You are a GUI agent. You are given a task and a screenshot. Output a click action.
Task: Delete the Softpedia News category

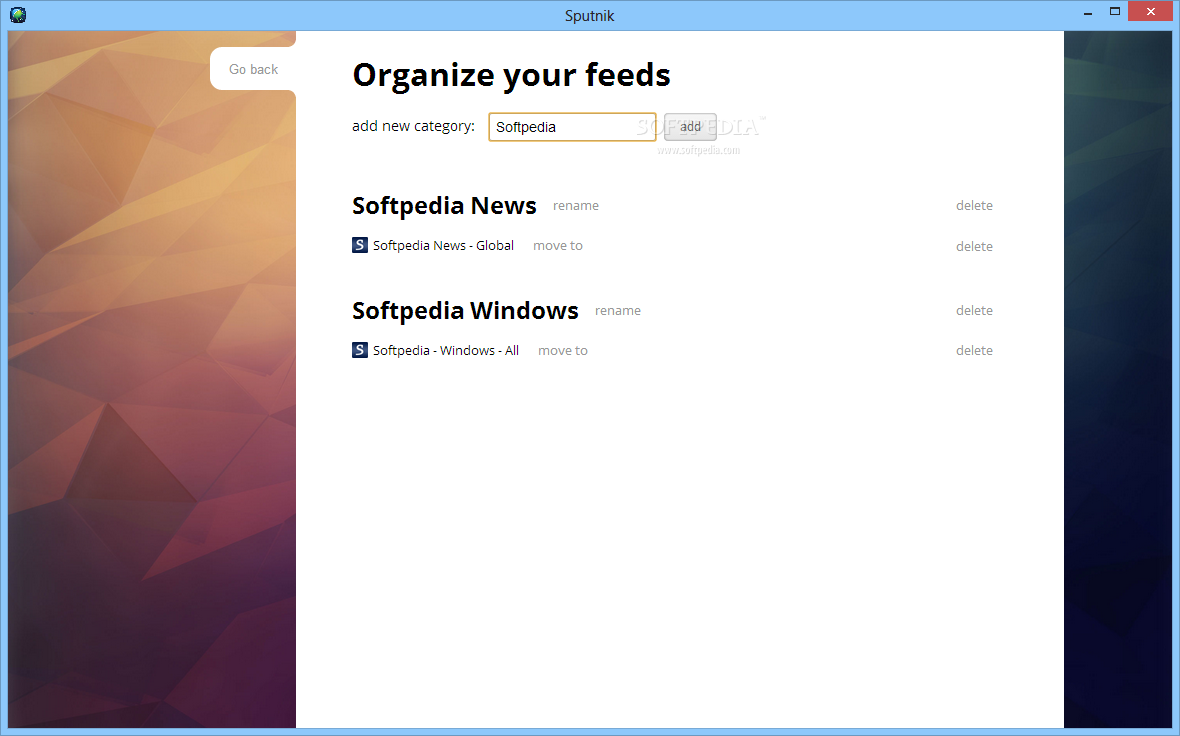coord(974,206)
